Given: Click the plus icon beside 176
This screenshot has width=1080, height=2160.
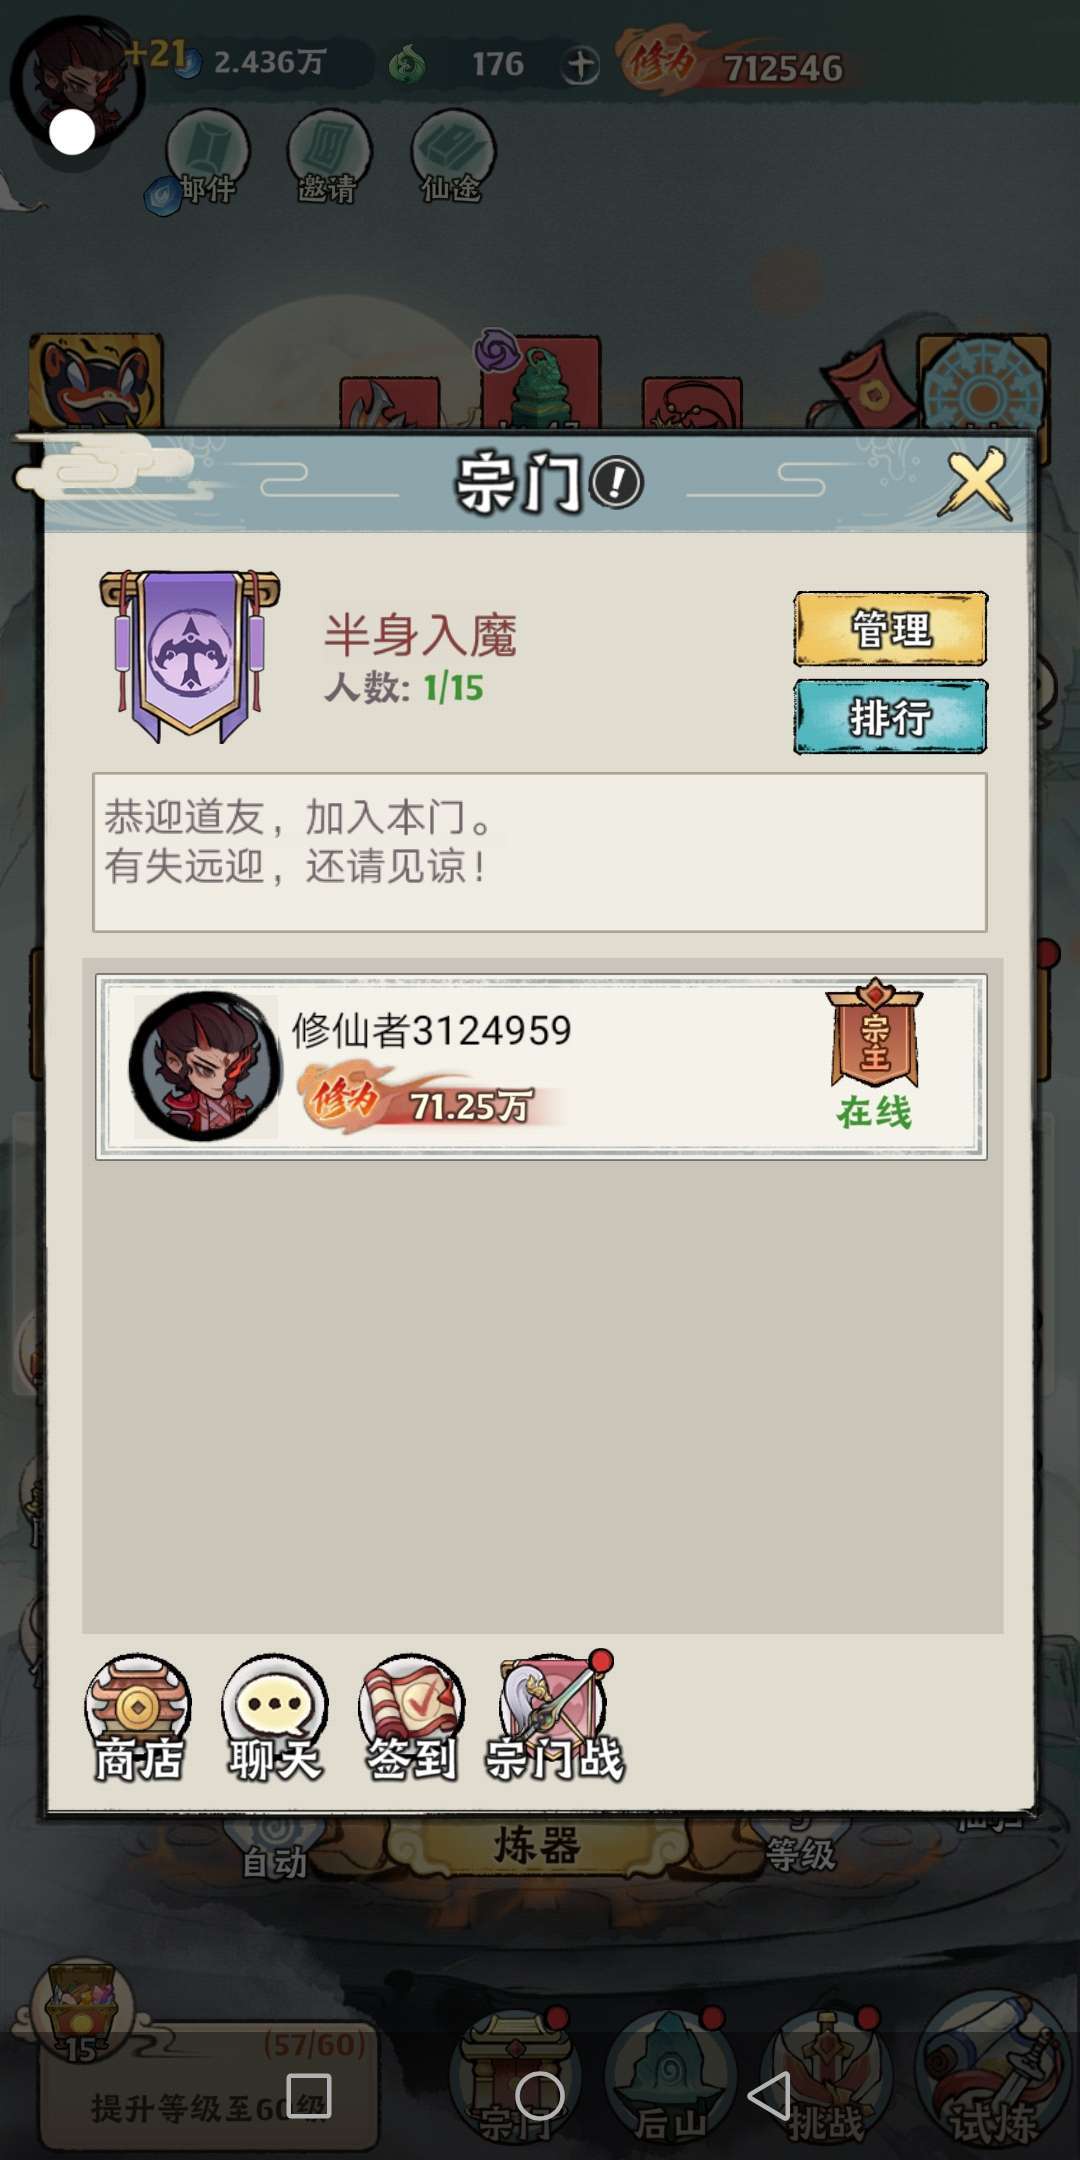Looking at the screenshot, I should click(580, 66).
